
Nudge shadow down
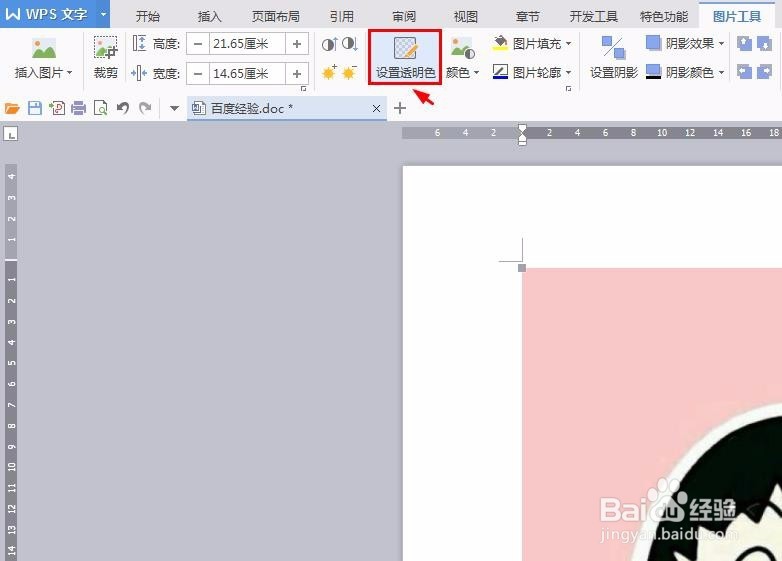[x=764, y=44]
